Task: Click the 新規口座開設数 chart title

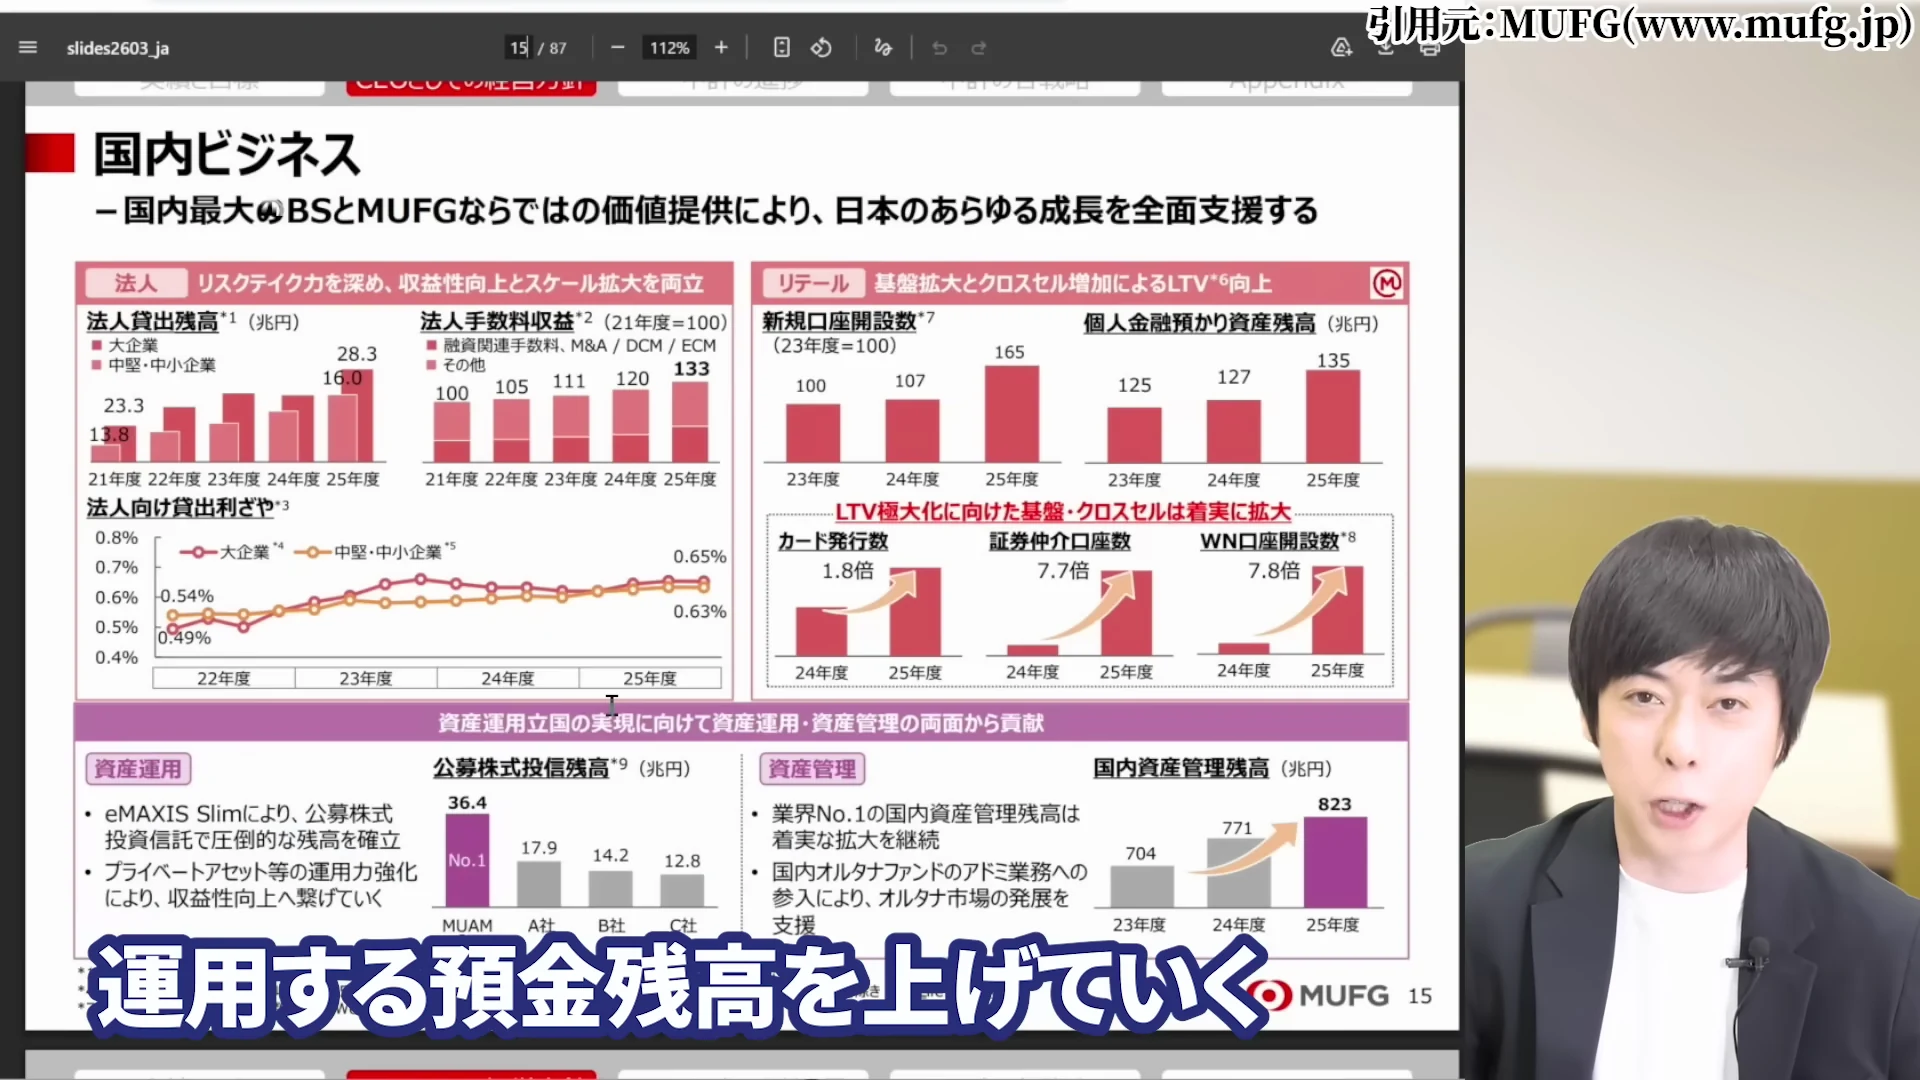Action: (840, 321)
